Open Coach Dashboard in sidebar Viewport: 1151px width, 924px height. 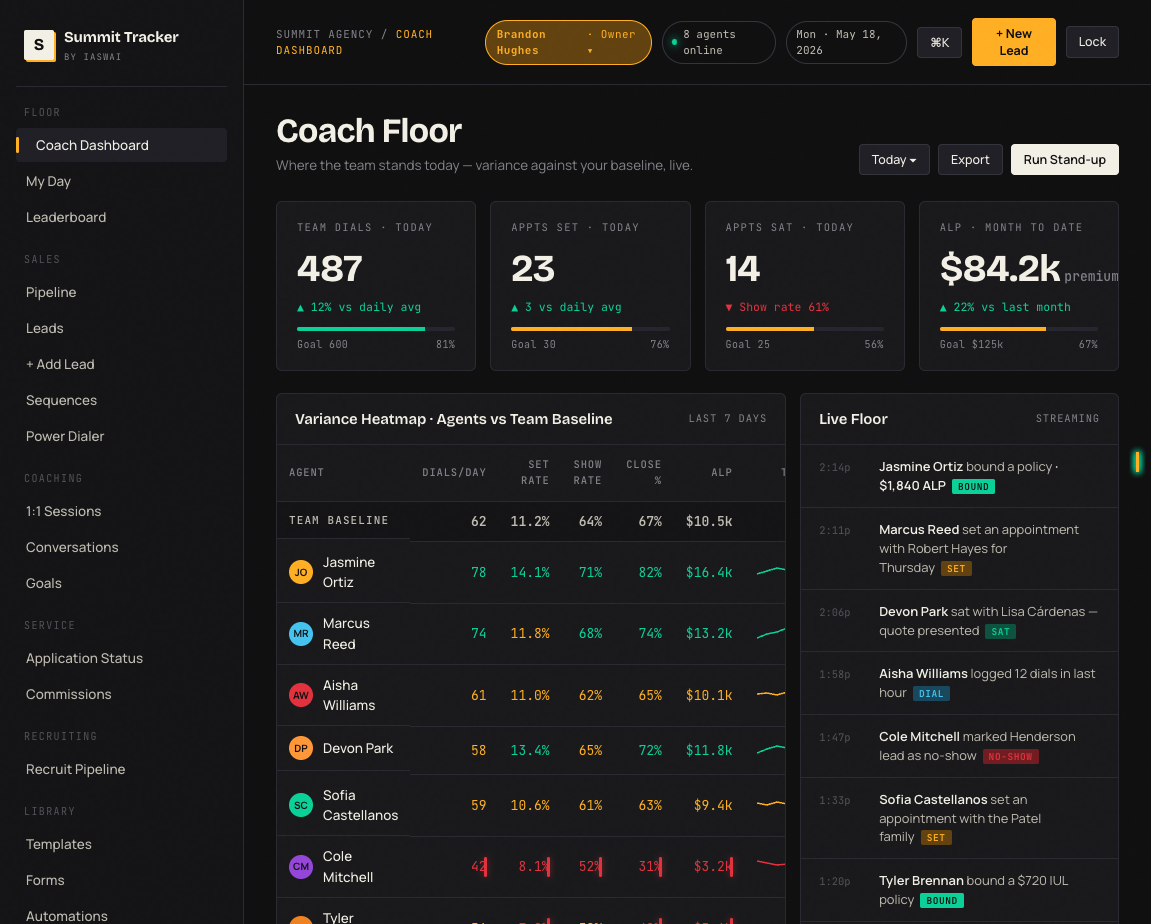pos(121,145)
